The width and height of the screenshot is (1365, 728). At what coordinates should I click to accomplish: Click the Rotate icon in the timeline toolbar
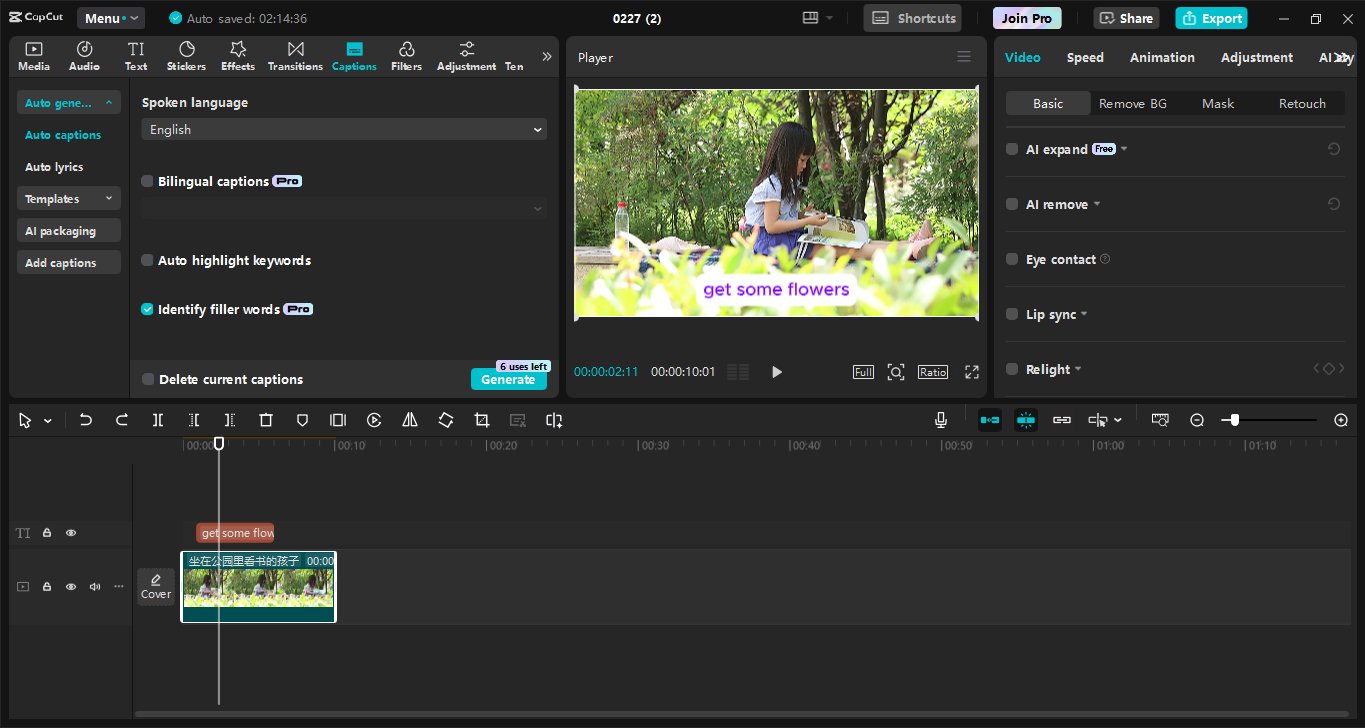pos(445,420)
